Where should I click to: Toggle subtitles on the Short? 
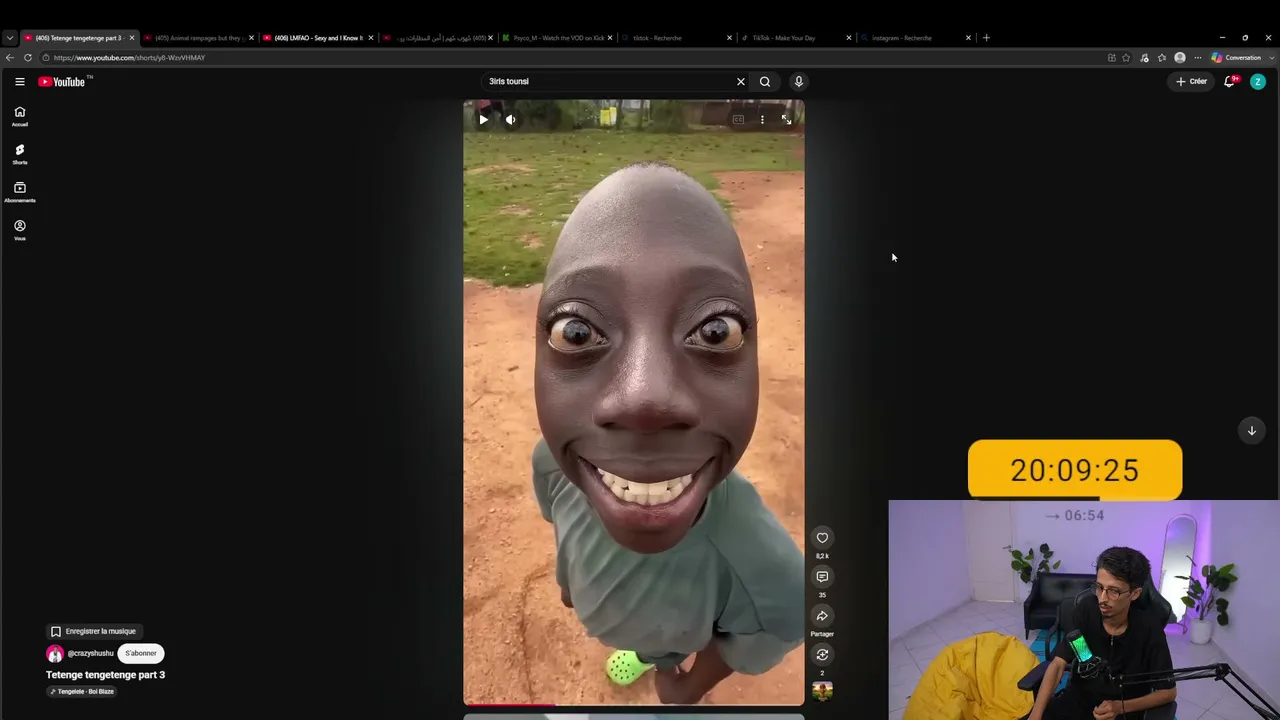point(738,120)
